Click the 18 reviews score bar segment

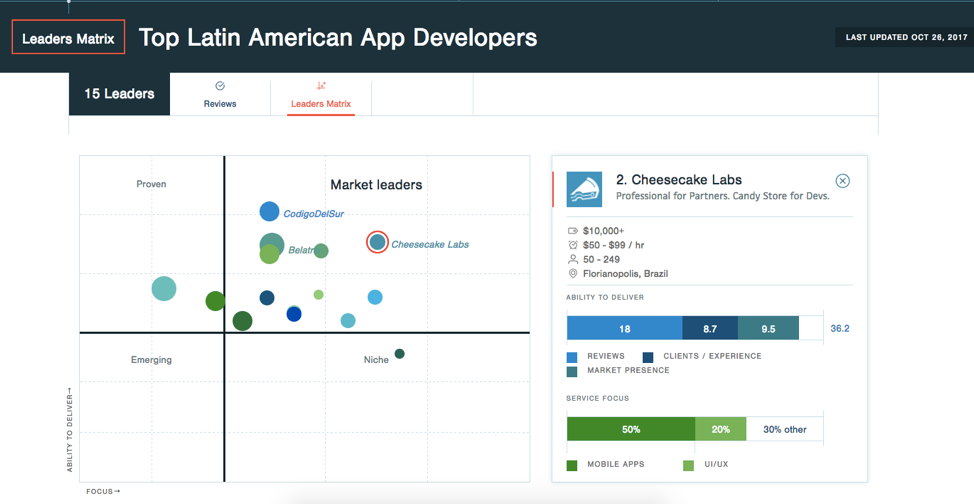(x=624, y=329)
